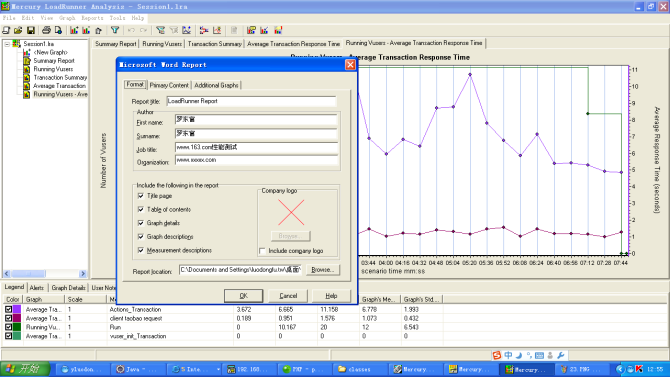
Task: Click the company logo placeholder X image
Action: [291, 212]
